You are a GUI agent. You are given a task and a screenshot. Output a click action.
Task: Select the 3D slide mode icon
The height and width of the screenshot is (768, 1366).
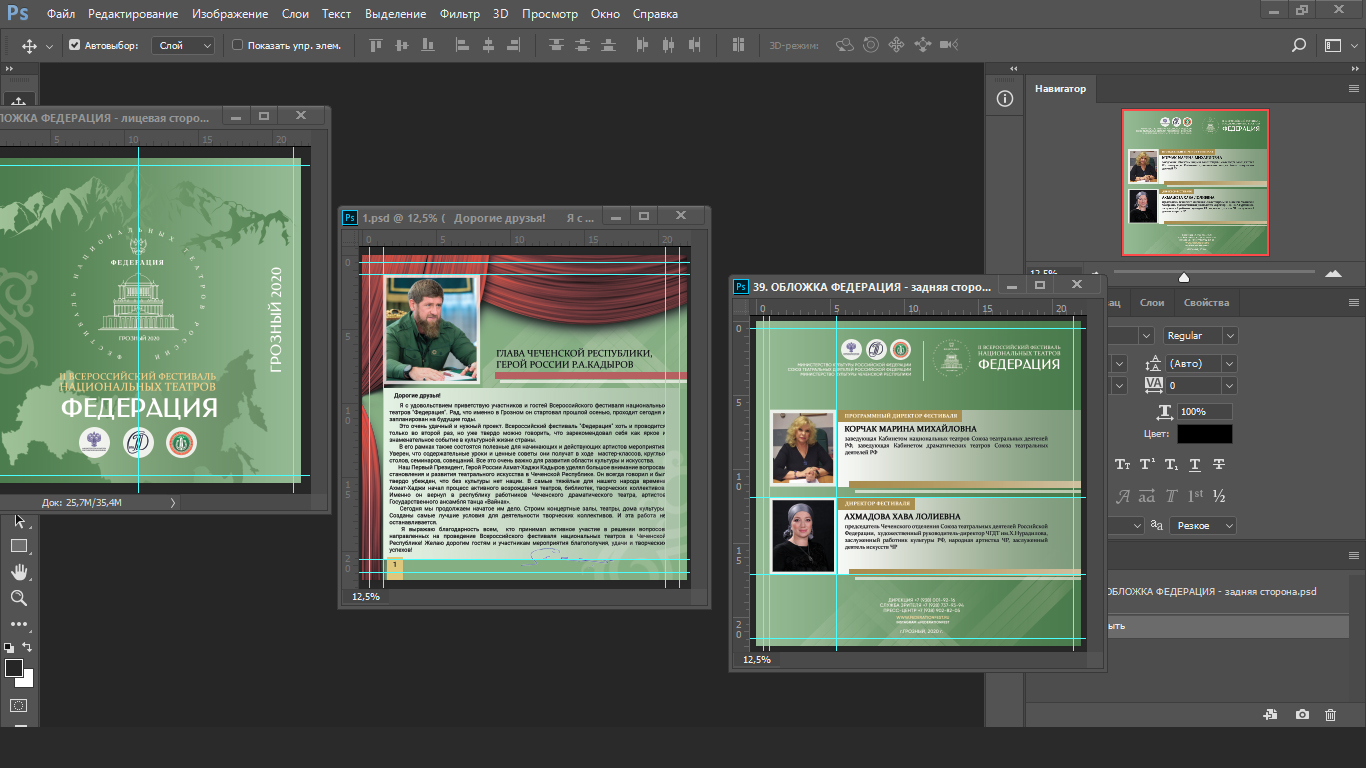pyautogui.click(x=922, y=45)
